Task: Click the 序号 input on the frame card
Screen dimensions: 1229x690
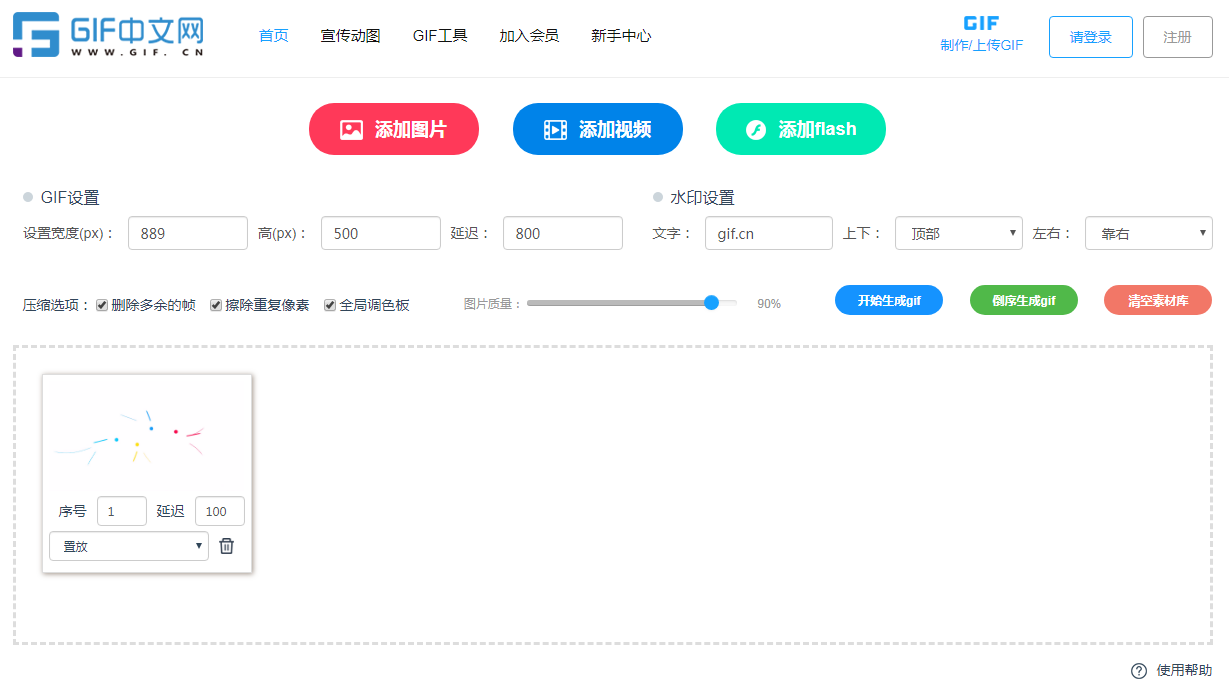Action: 122,511
